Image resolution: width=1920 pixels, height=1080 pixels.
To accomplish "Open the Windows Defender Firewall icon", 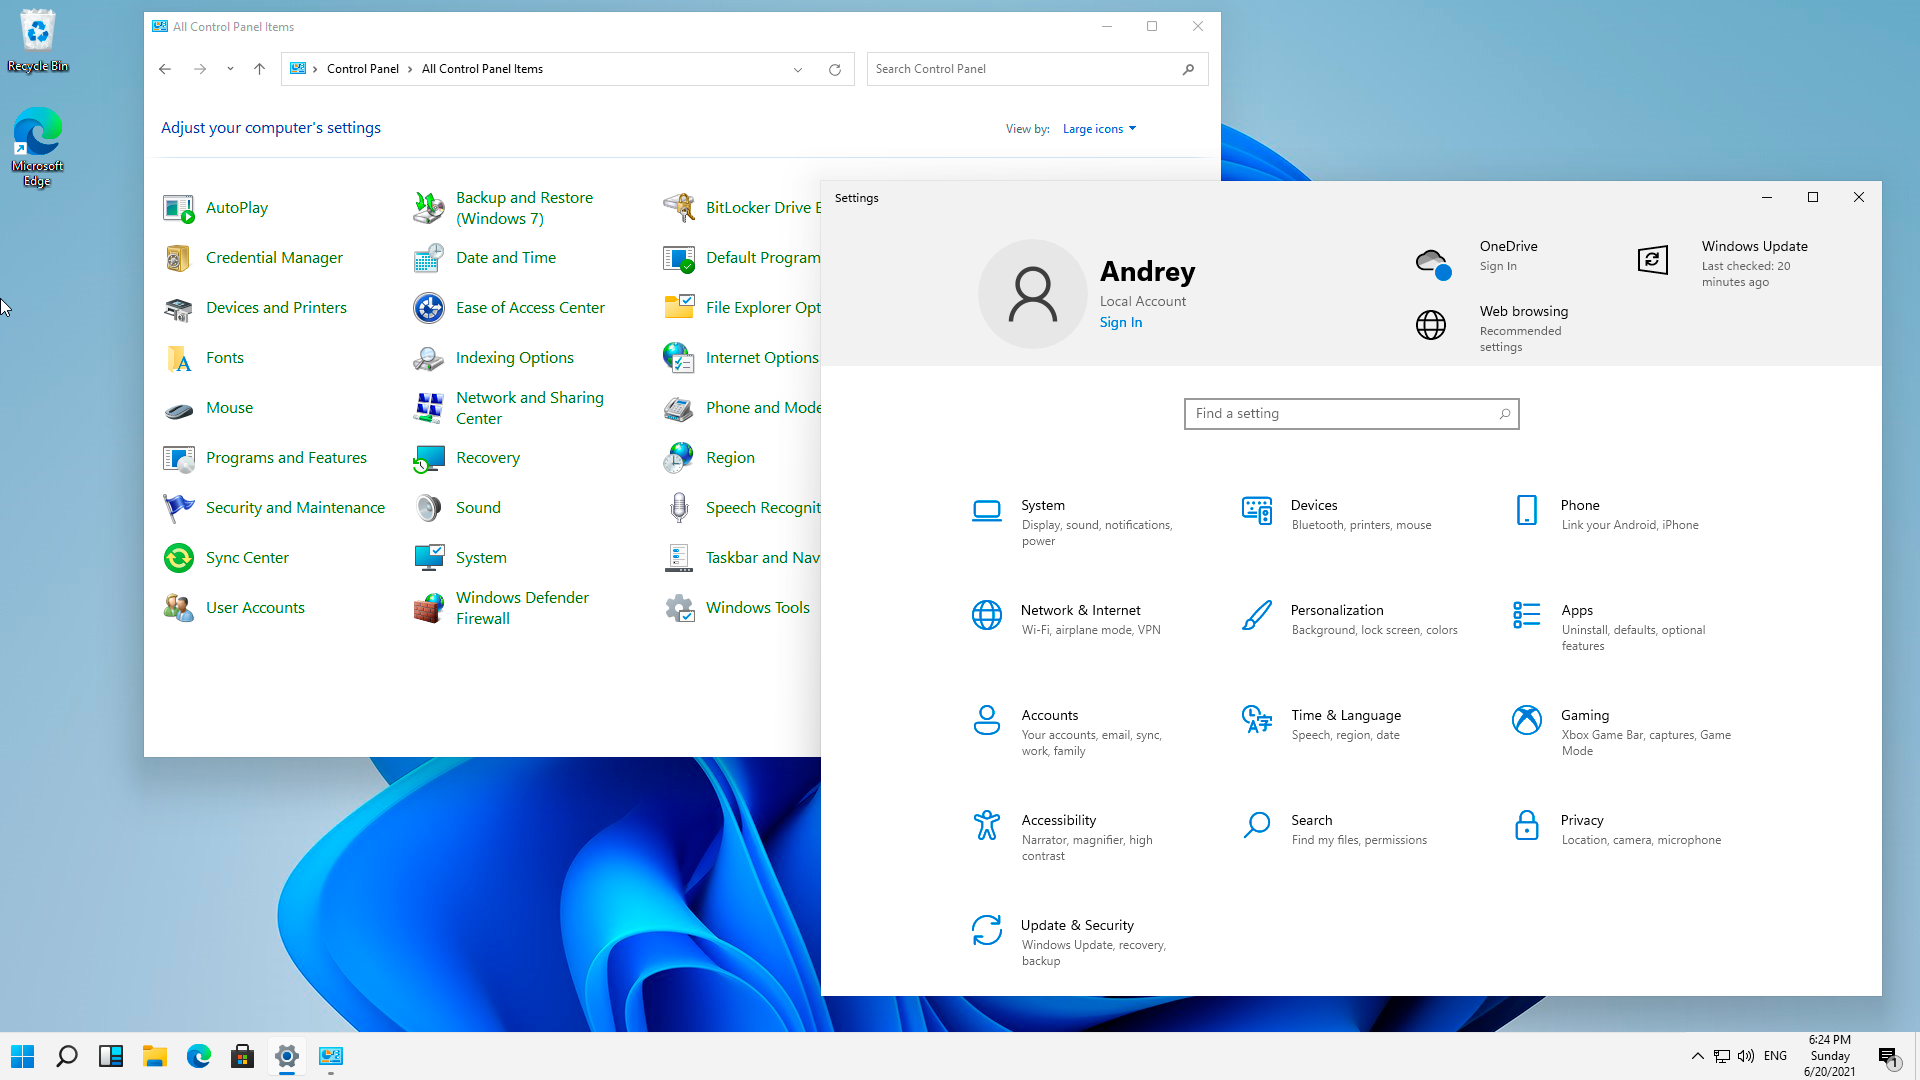I will (x=429, y=608).
